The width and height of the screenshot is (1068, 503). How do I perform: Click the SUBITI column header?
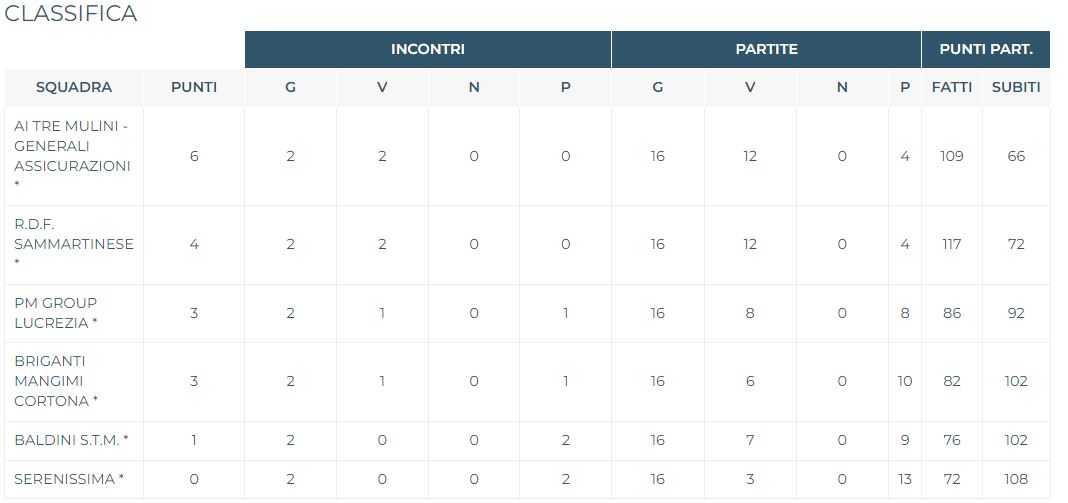1016,87
